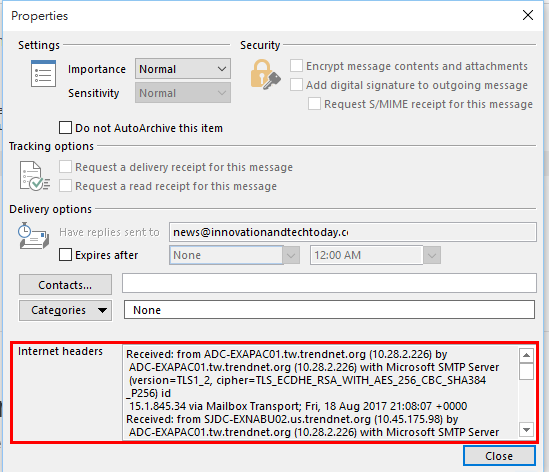Close the Properties dialog with X
The width and height of the screenshot is (549, 472).
click(x=528, y=15)
